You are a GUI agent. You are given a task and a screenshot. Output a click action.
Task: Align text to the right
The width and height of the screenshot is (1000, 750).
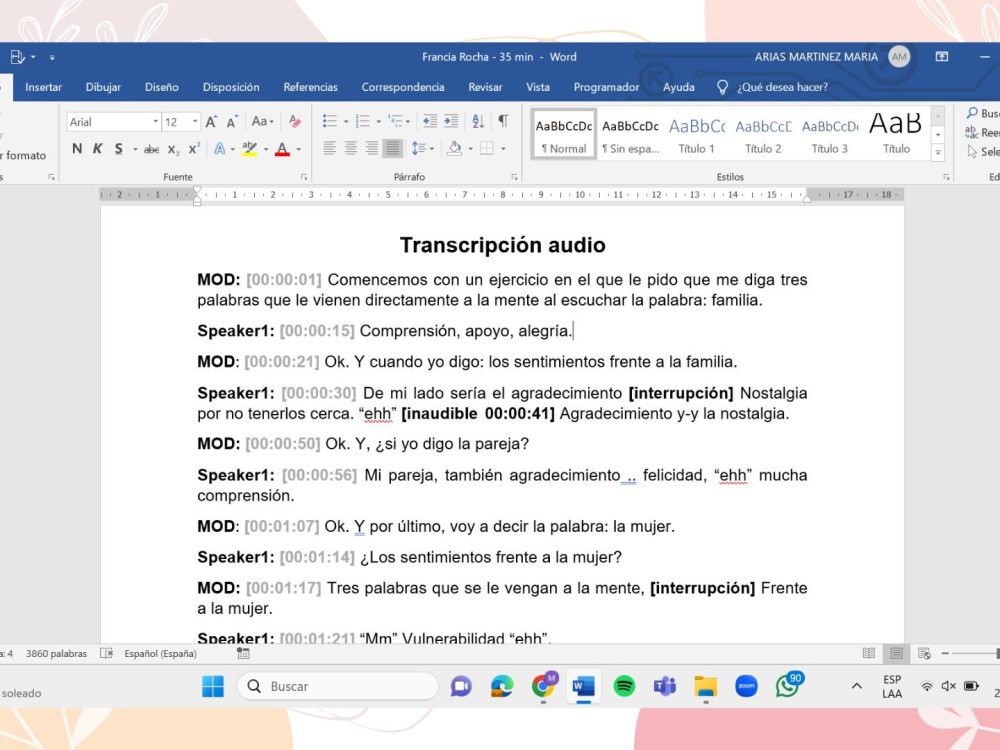tap(372, 149)
